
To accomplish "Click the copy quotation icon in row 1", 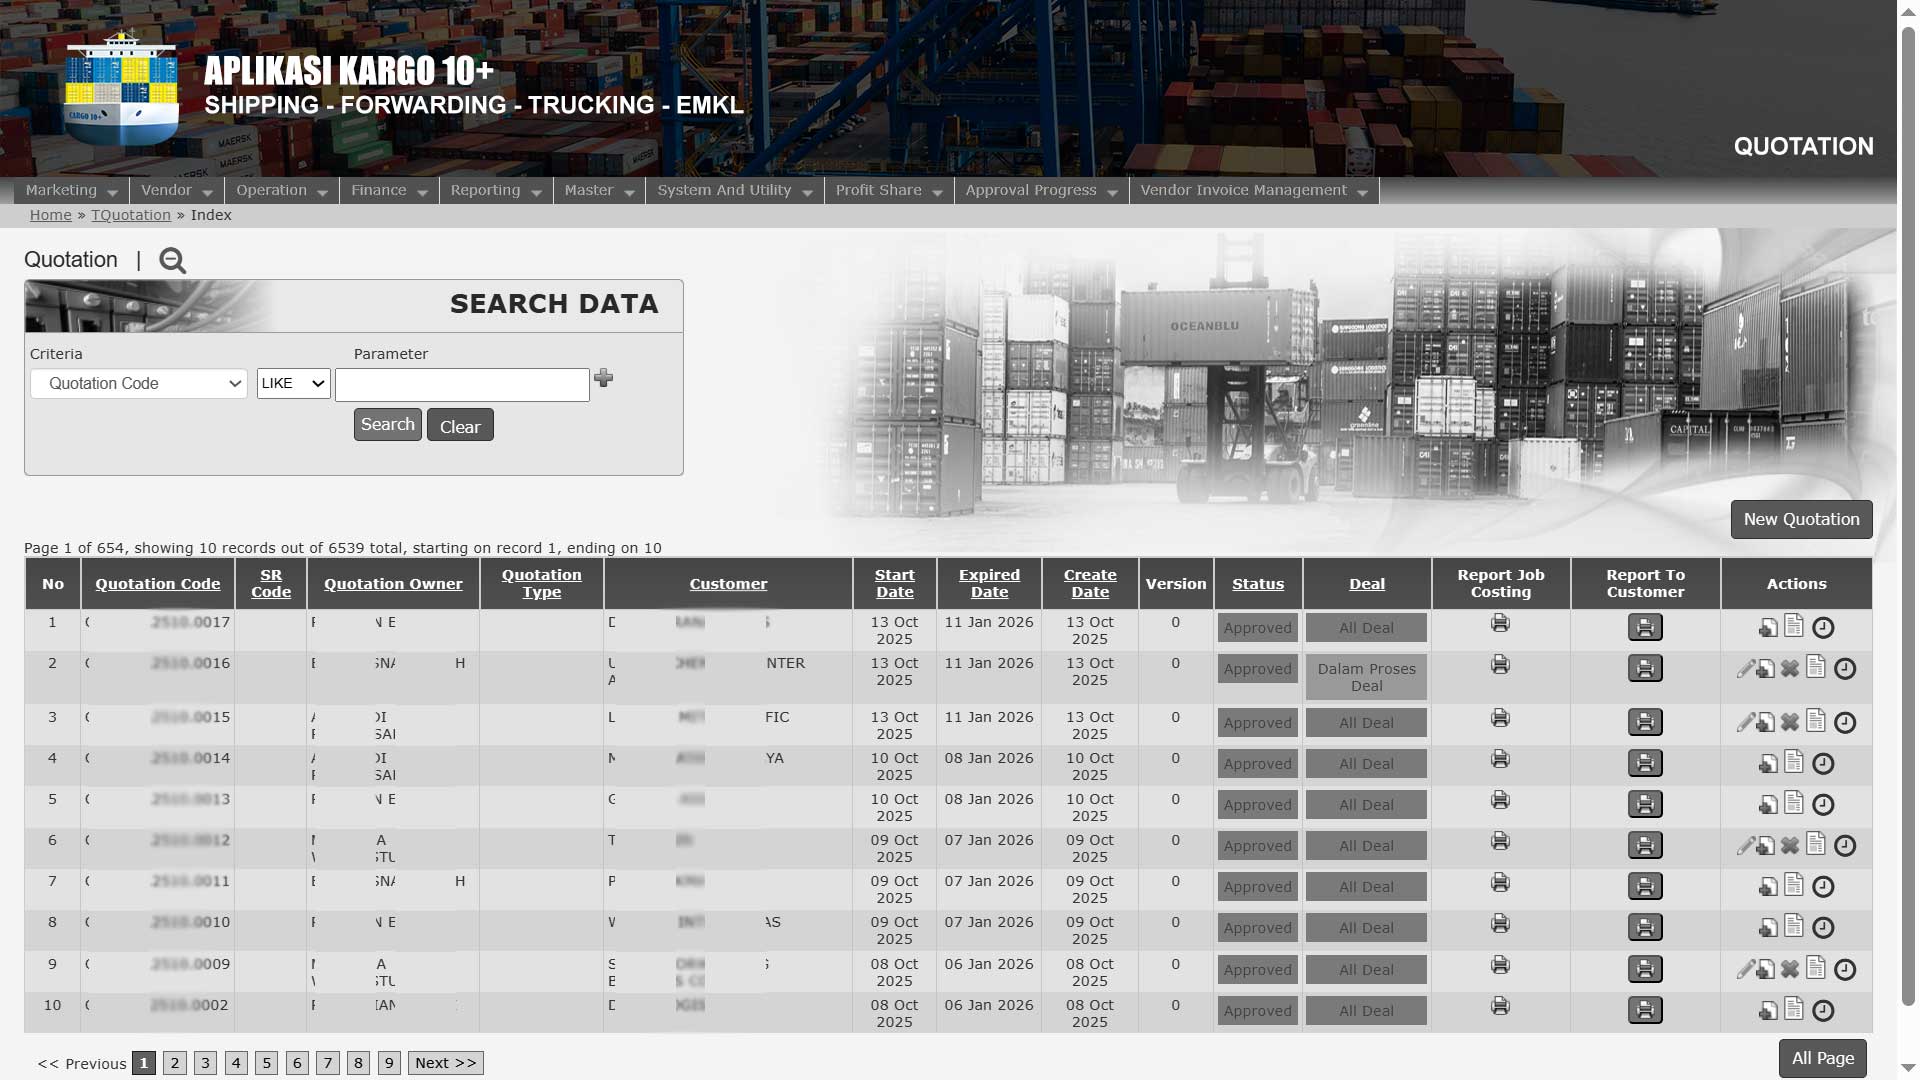I will [x=1768, y=628].
